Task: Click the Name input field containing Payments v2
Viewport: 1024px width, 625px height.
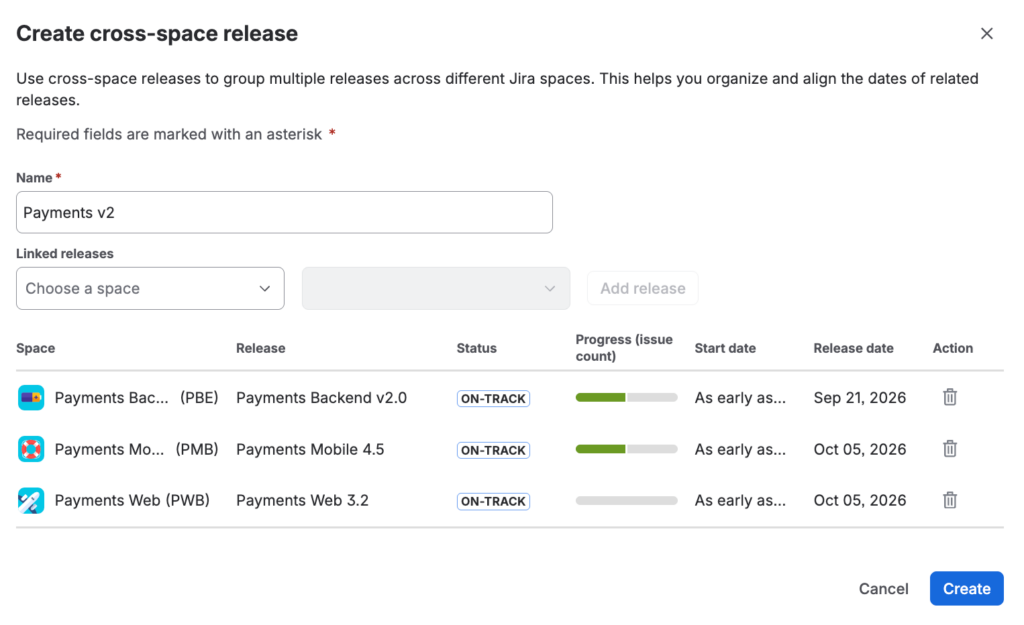Action: click(284, 212)
